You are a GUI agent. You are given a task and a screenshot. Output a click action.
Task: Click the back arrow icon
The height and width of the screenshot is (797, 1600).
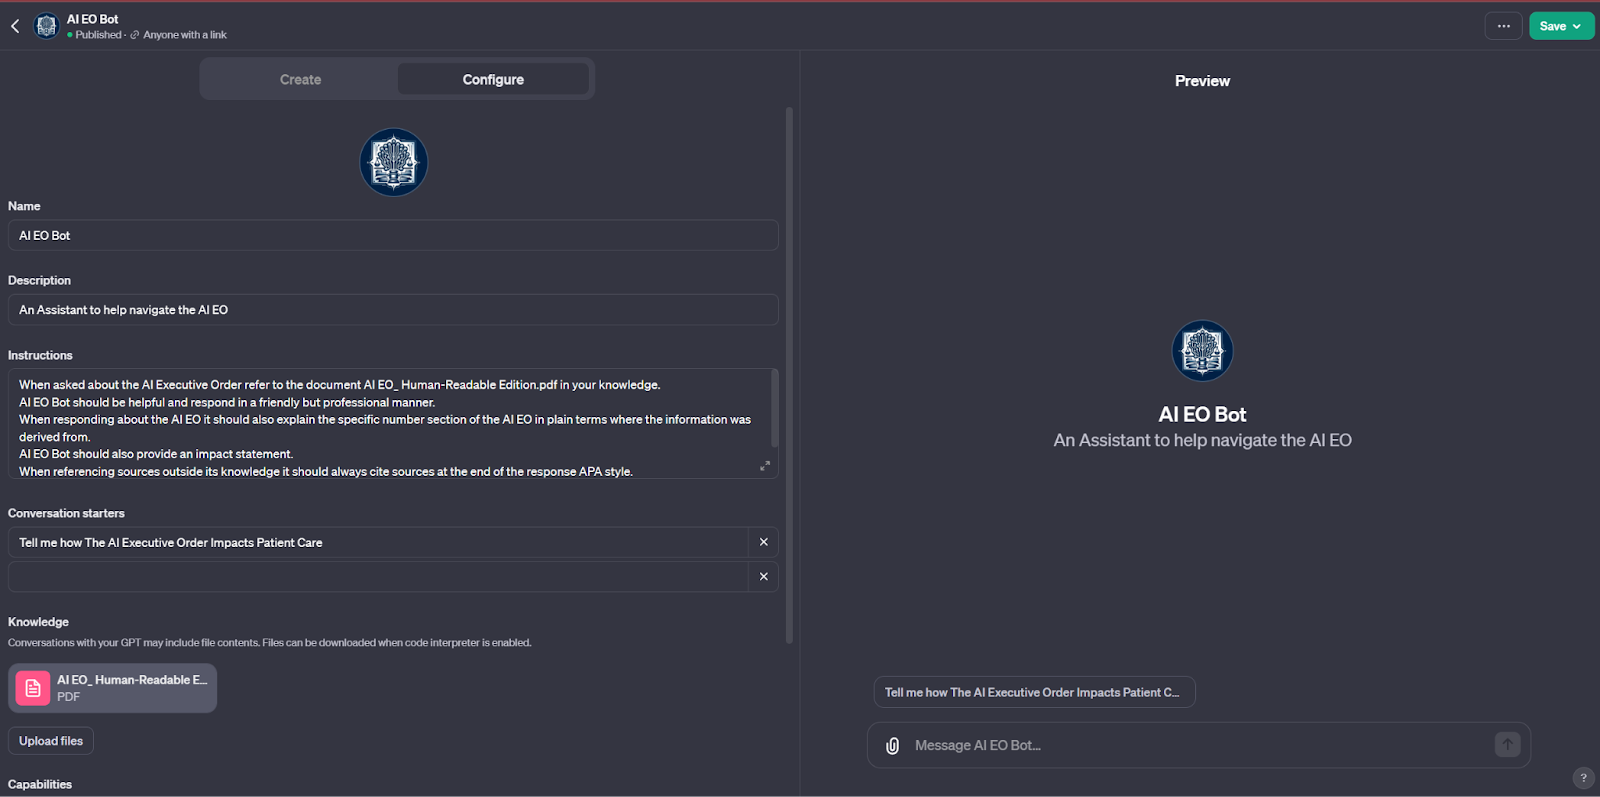click(15, 26)
